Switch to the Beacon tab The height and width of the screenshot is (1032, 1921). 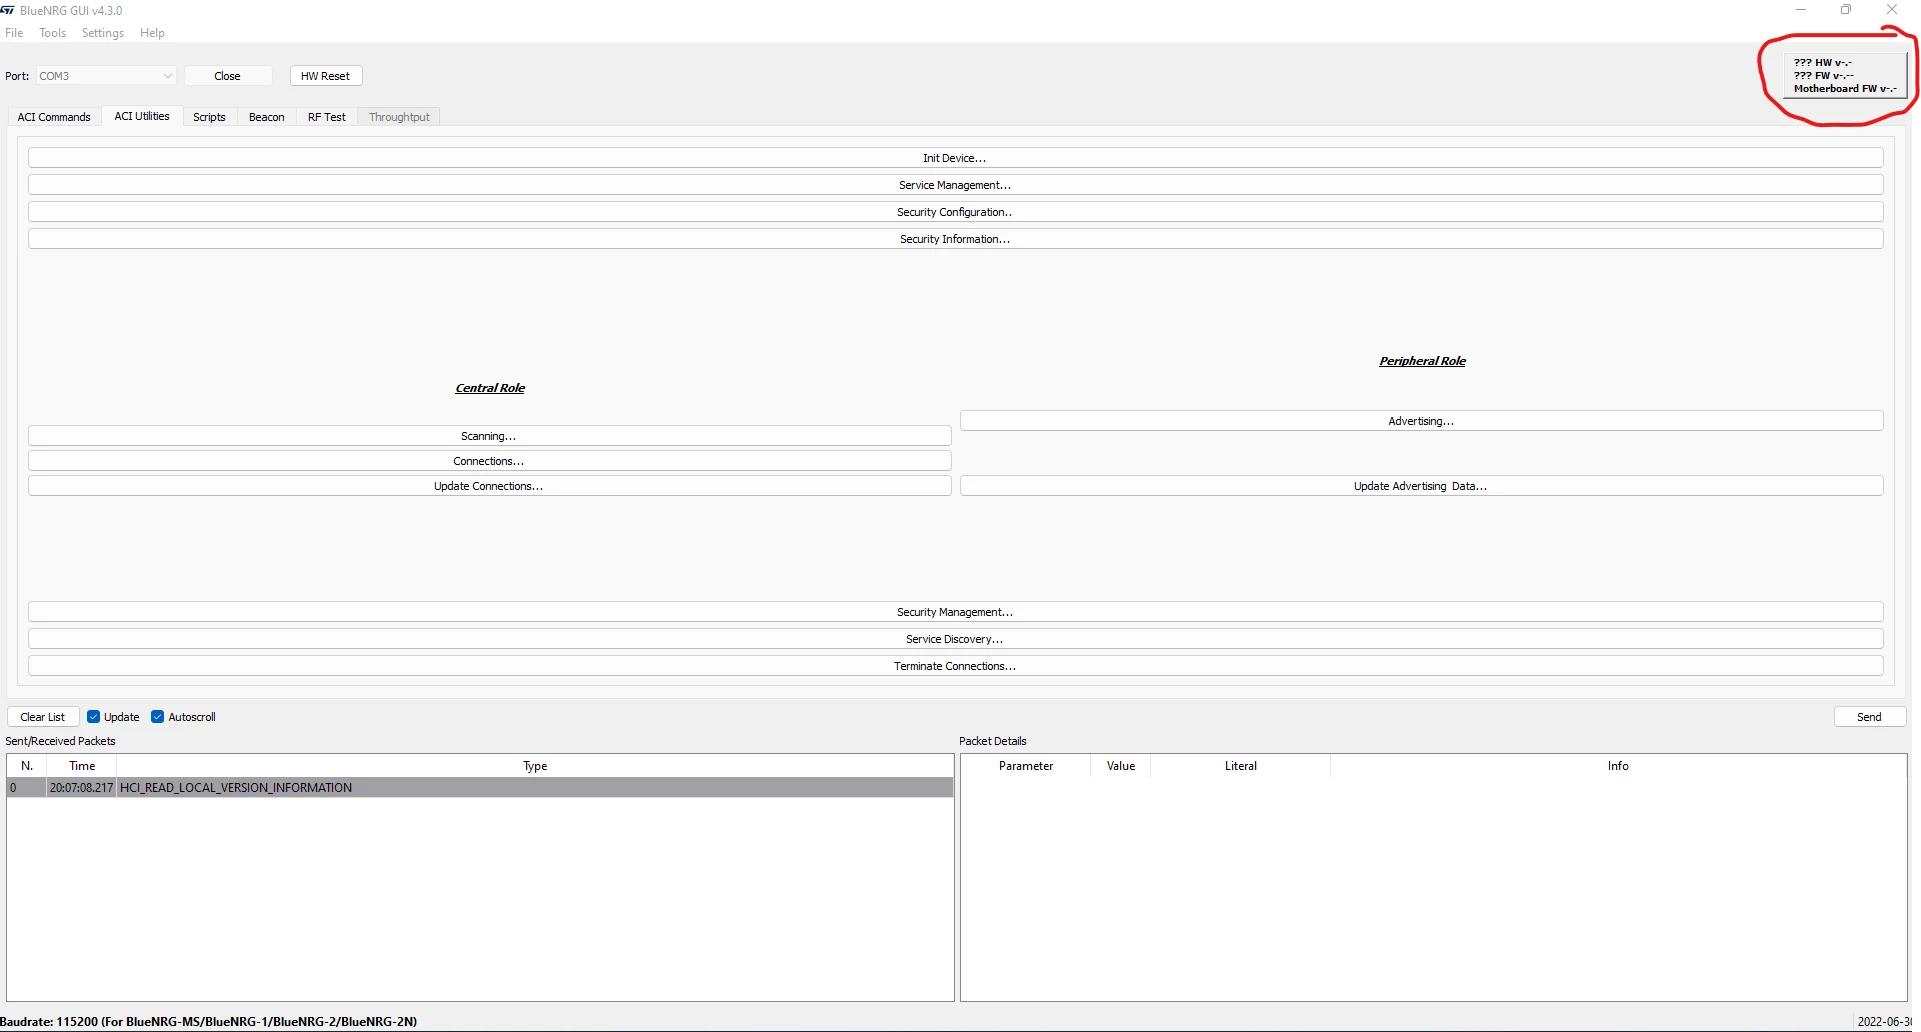pos(267,117)
